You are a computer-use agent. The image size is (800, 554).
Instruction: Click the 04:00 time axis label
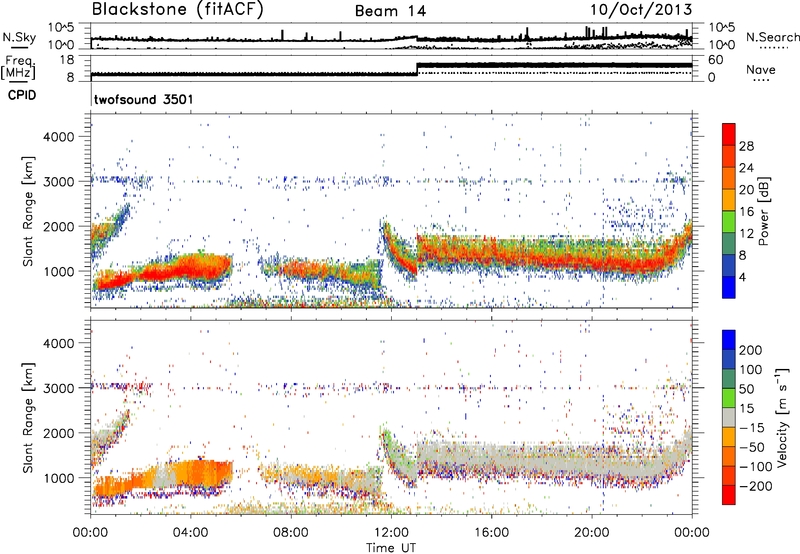pos(191,533)
